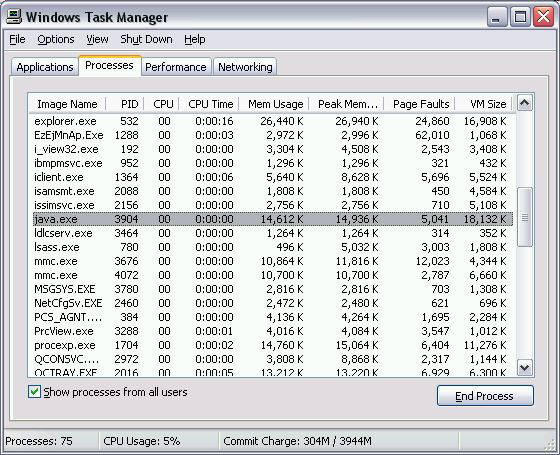This screenshot has height=455, width=560.
Task: Maximize the Task Manager window
Action: [x=520, y=16]
